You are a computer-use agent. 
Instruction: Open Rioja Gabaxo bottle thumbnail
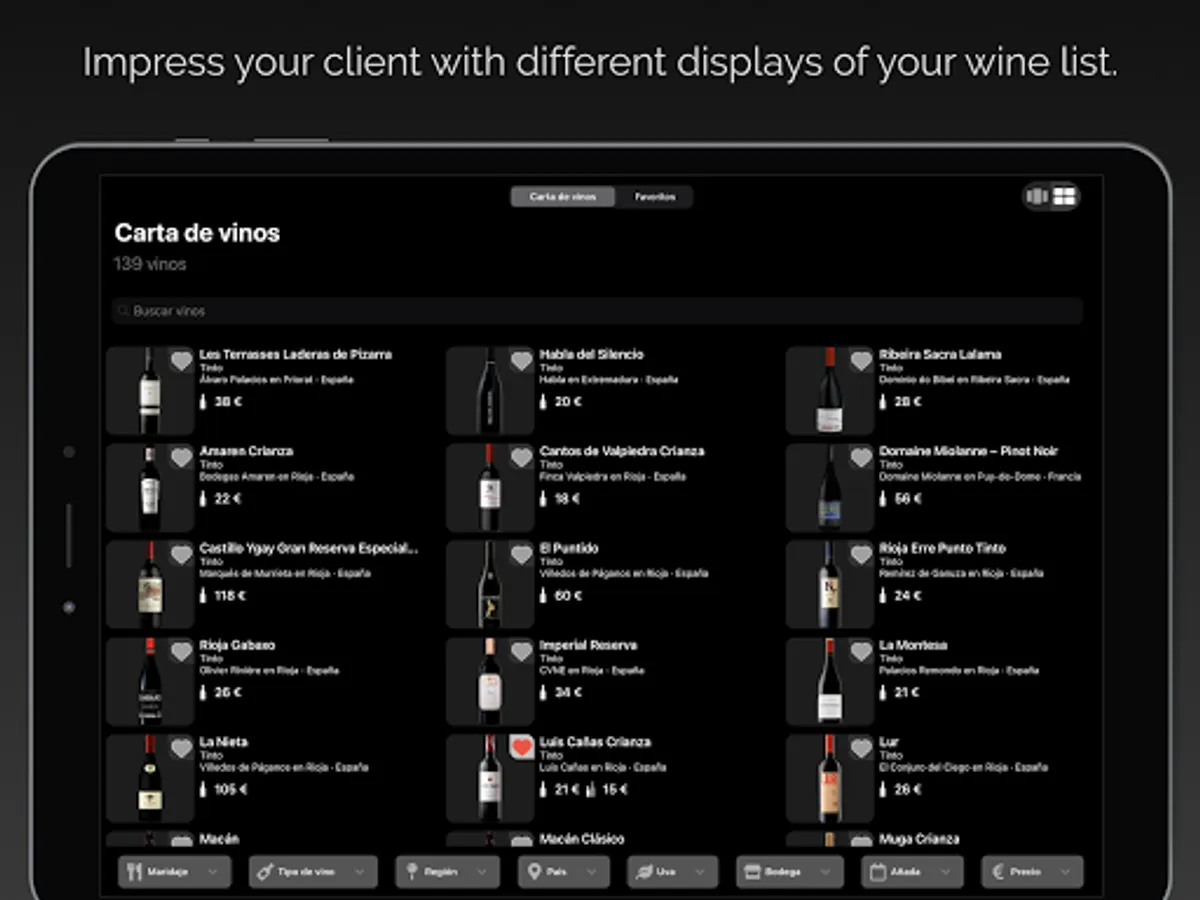(x=150, y=681)
